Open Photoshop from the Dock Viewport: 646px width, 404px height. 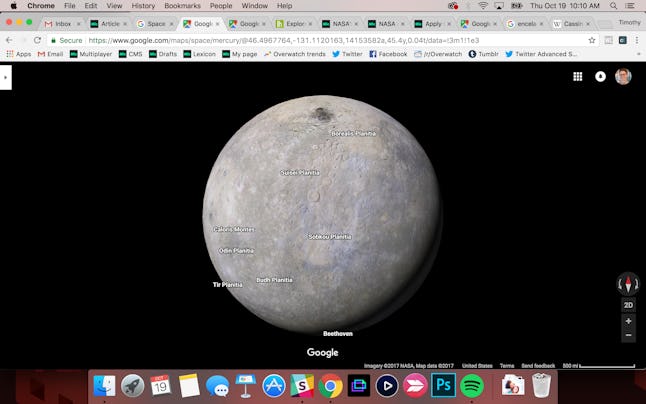click(x=443, y=385)
